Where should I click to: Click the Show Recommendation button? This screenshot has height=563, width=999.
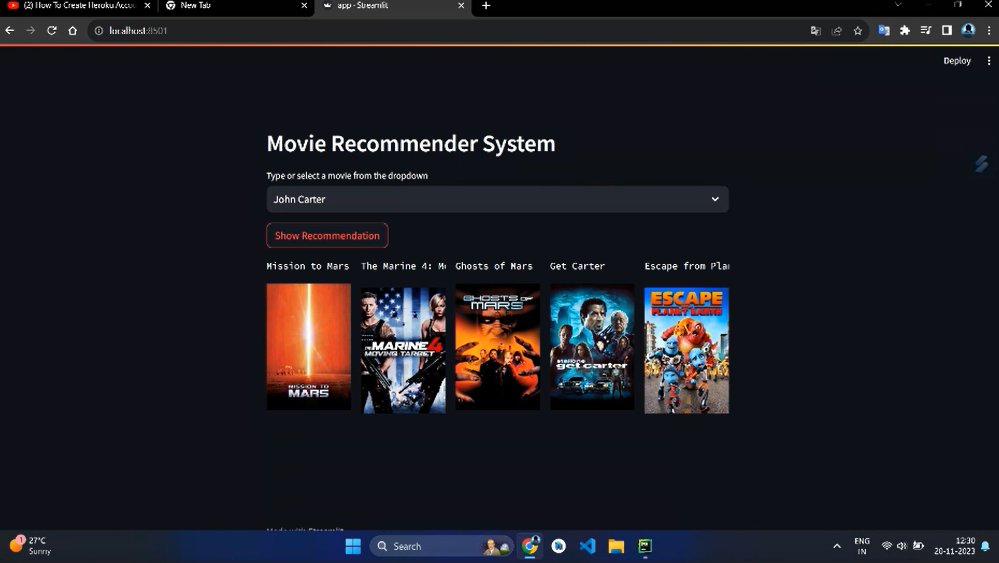point(327,236)
